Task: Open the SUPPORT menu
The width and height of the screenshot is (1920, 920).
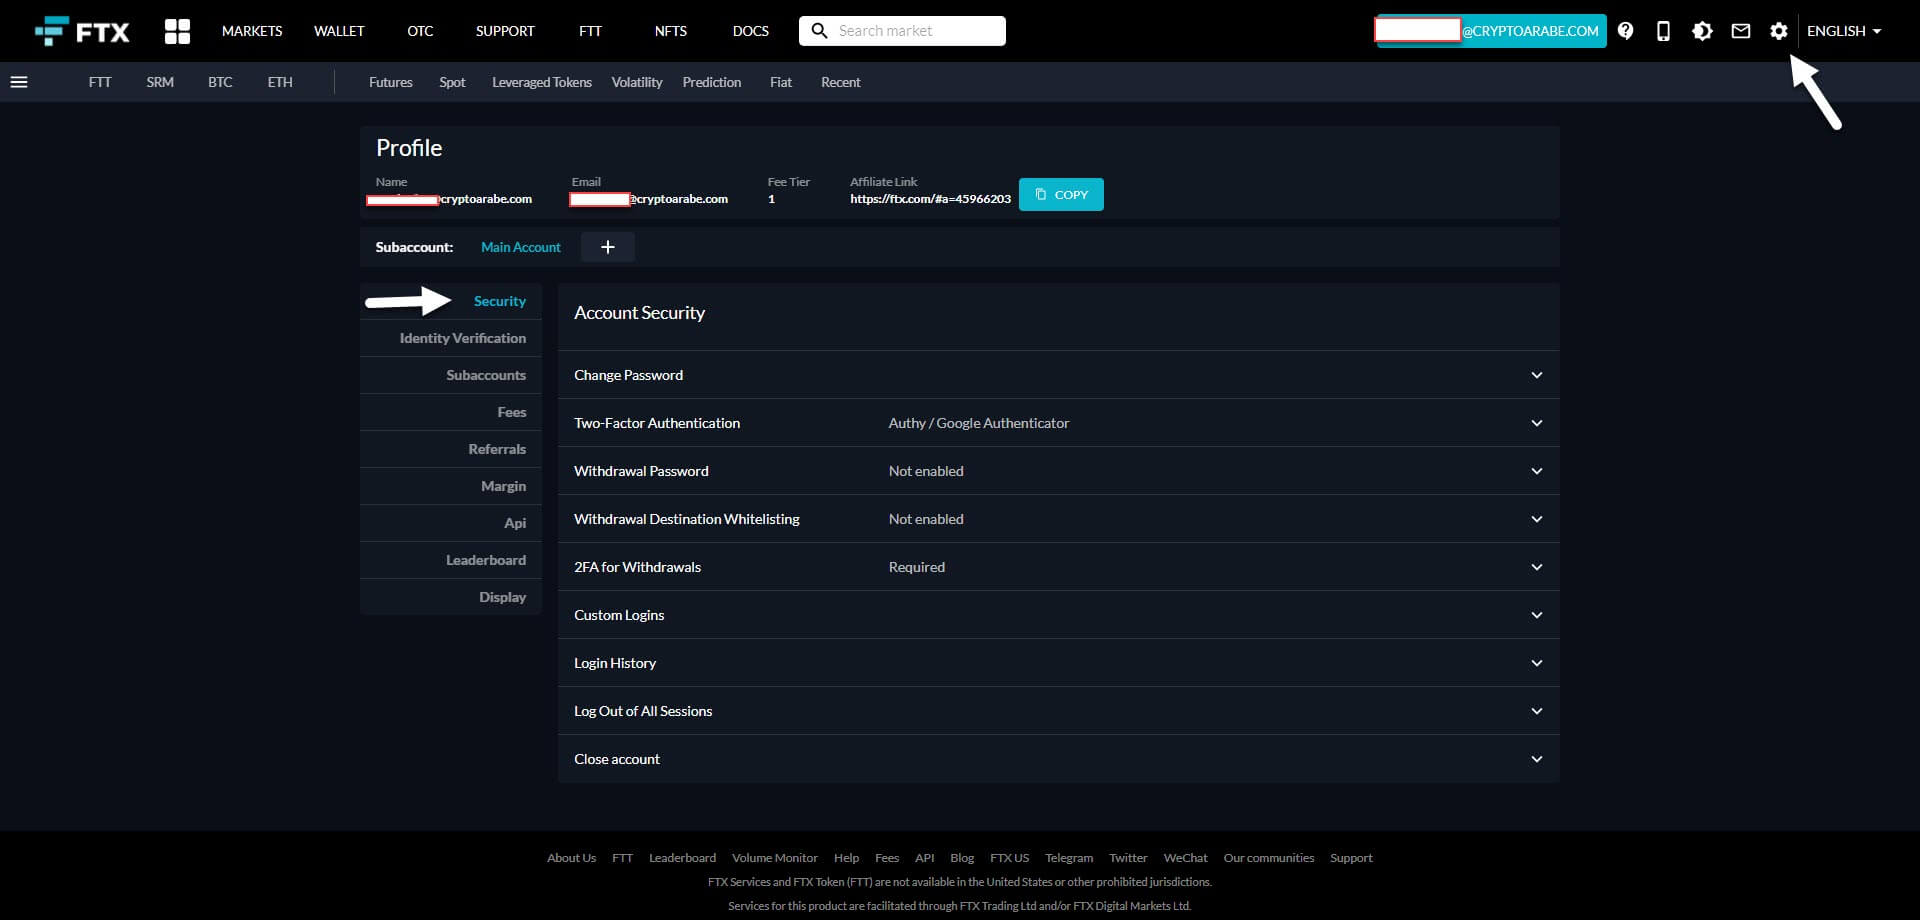Action: pos(505,31)
